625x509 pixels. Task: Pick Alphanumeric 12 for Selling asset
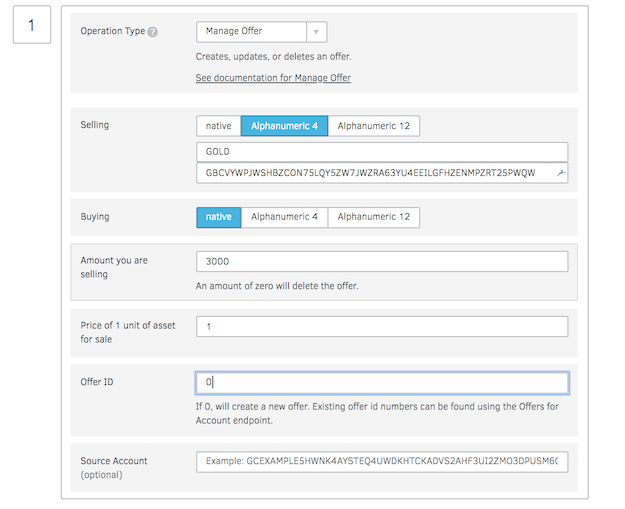pos(373,126)
